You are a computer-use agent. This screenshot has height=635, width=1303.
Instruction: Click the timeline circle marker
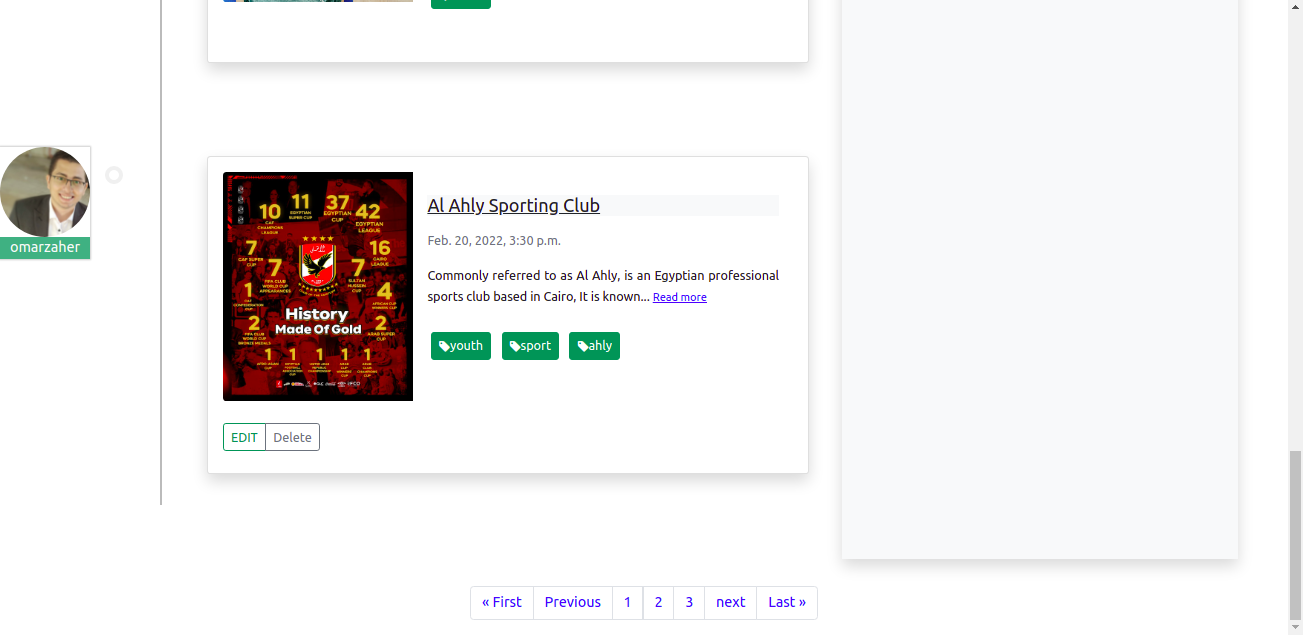tap(114, 175)
